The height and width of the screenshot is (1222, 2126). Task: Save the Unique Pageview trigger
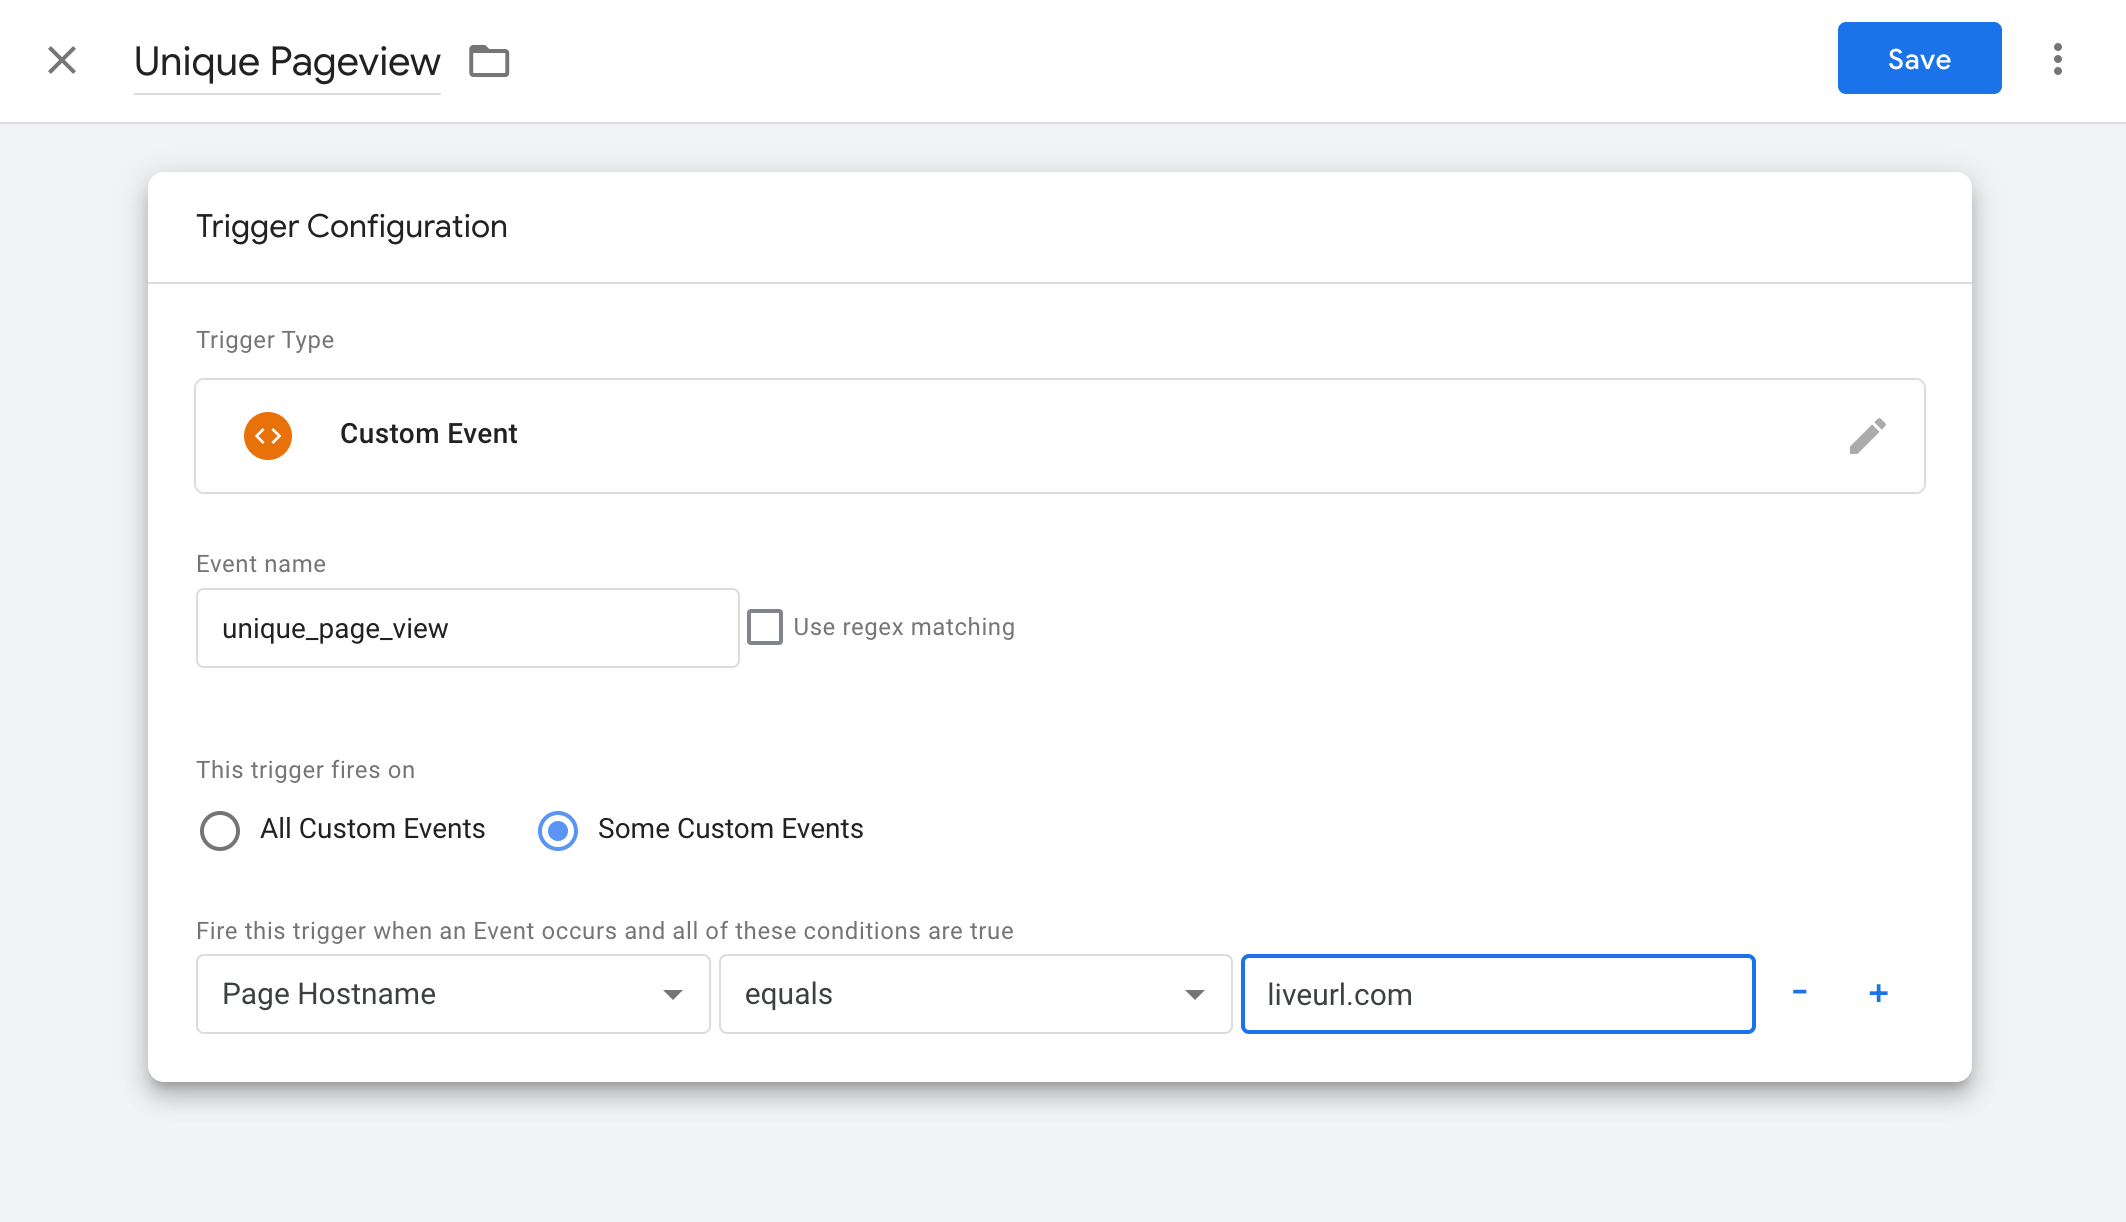[x=1918, y=58]
